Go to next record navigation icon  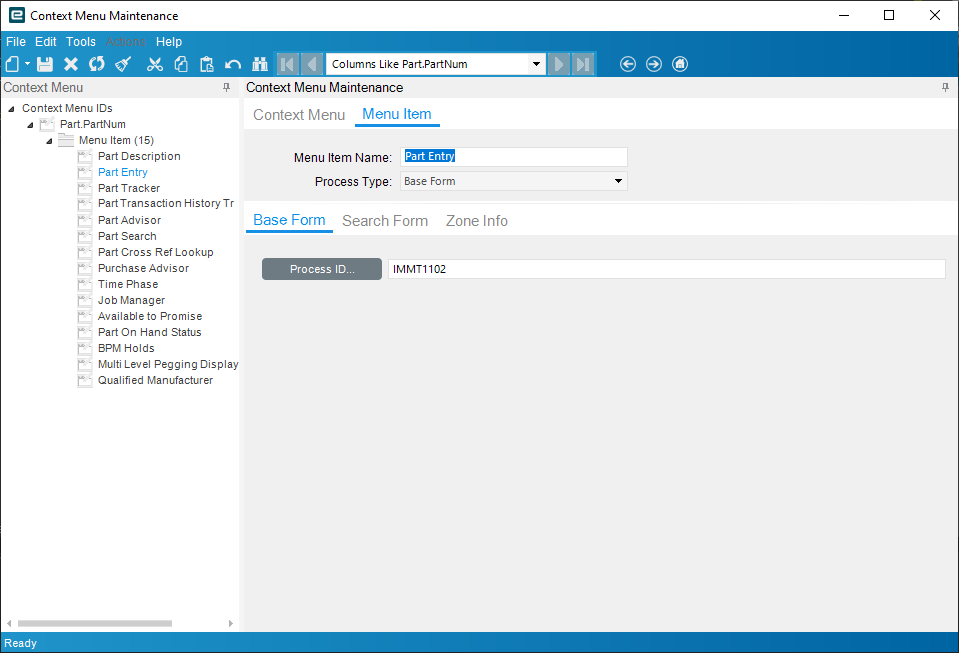pyautogui.click(x=558, y=64)
